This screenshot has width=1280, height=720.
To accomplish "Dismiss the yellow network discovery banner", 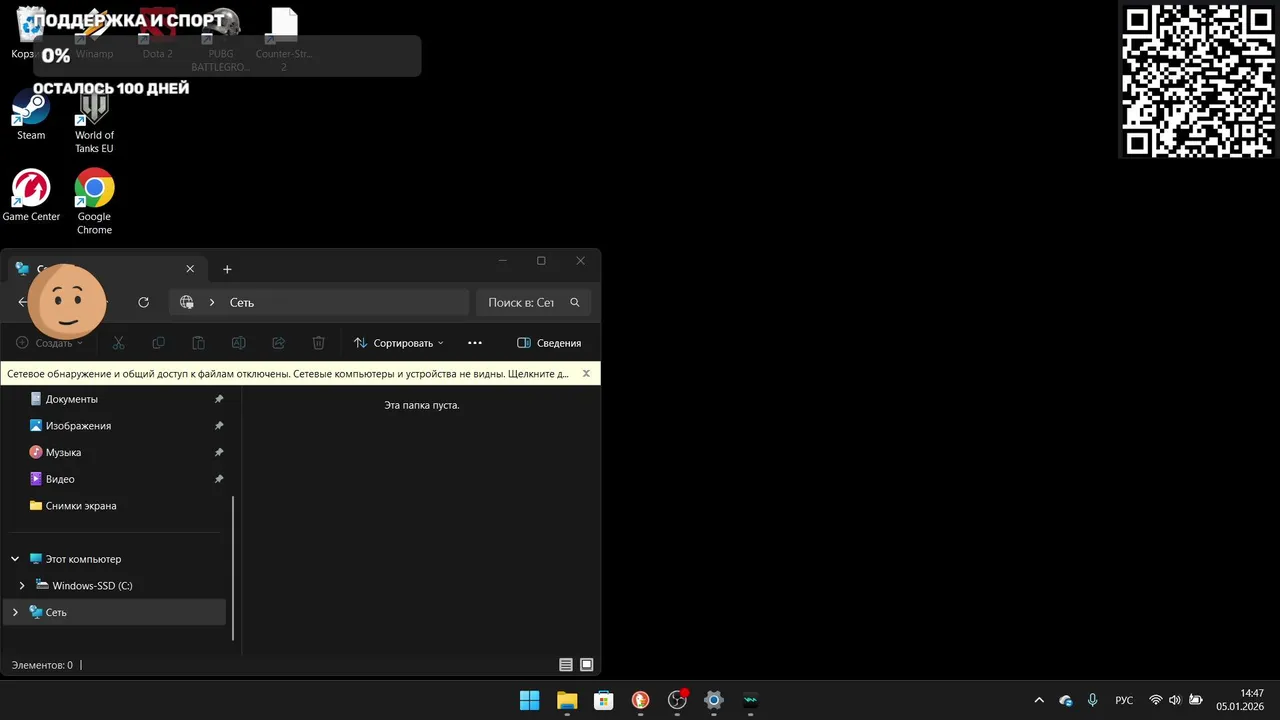I will tap(586, 374).
